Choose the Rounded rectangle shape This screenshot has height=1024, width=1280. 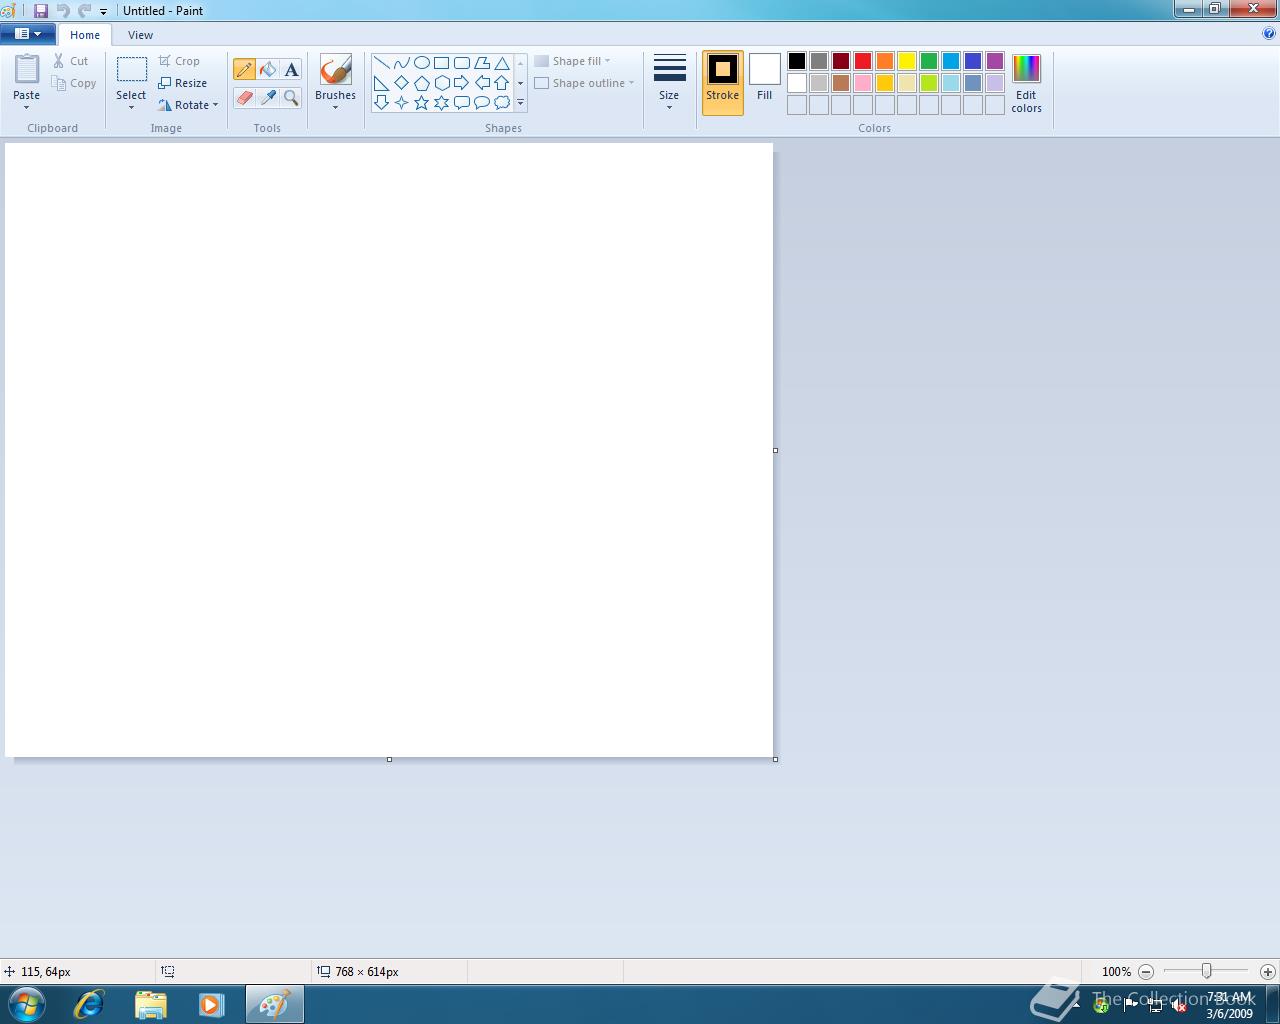pos(461,63)
